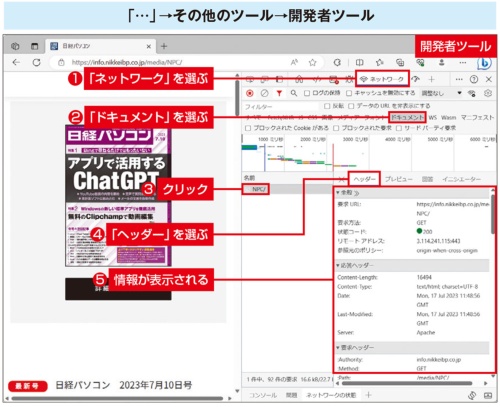Viewport: 500px width, 407px height.
Task: Open network search magnifier
Action: pos(294,93)
